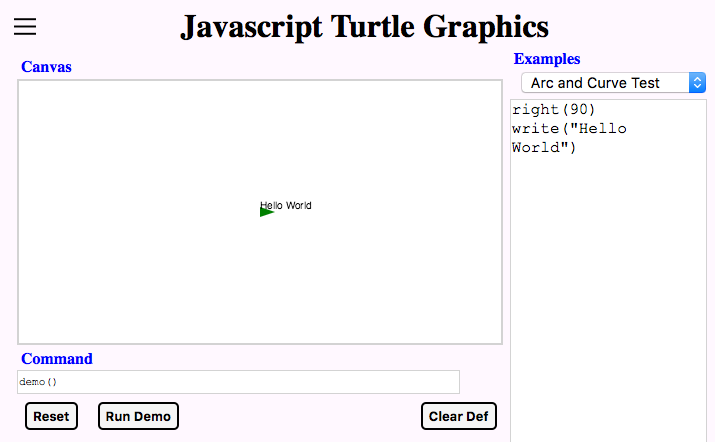Click the demo() text in command box
The image size is (715, 442).
(x=38, y=382)
